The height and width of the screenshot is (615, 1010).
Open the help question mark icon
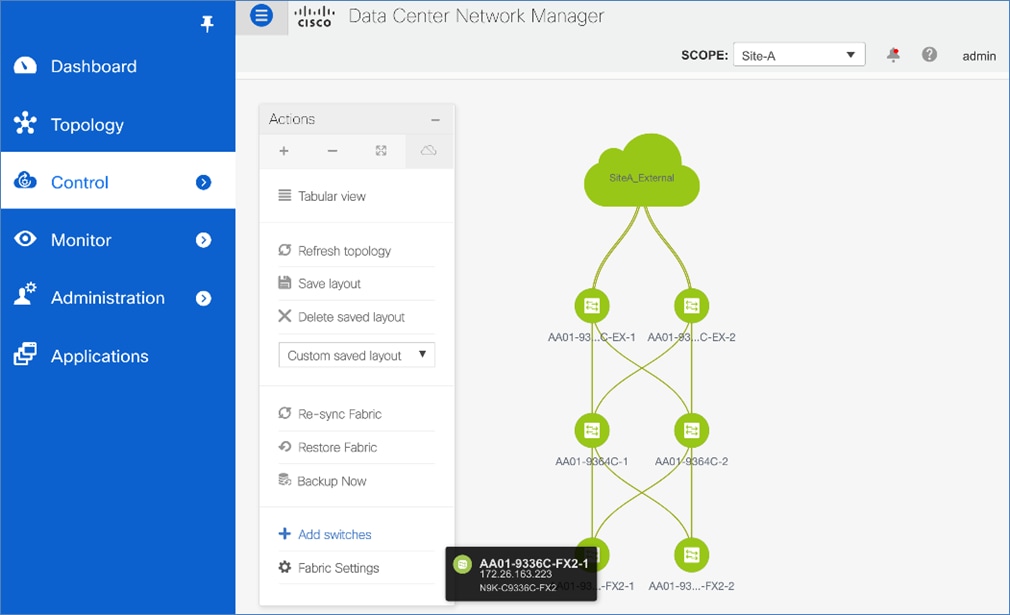[x=929, y=55]
